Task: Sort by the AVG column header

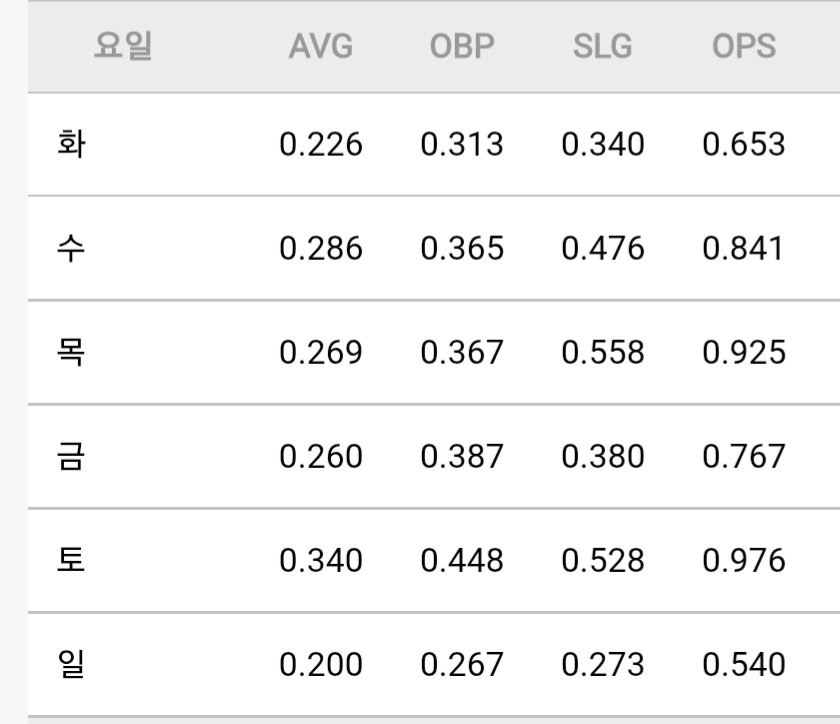Action: 321,46
